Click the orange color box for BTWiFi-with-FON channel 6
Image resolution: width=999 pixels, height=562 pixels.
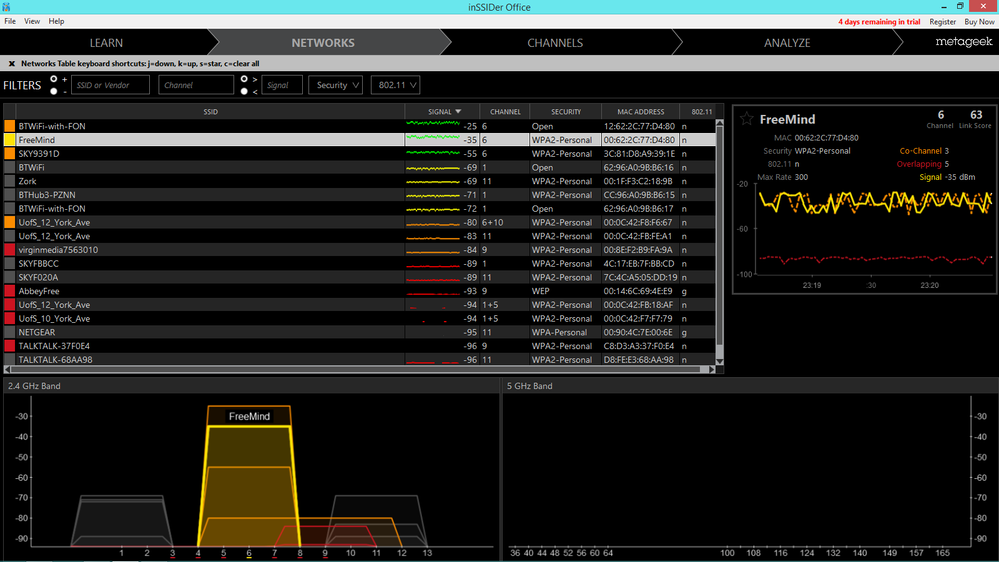pyautogui.click(x=10, y=126)
